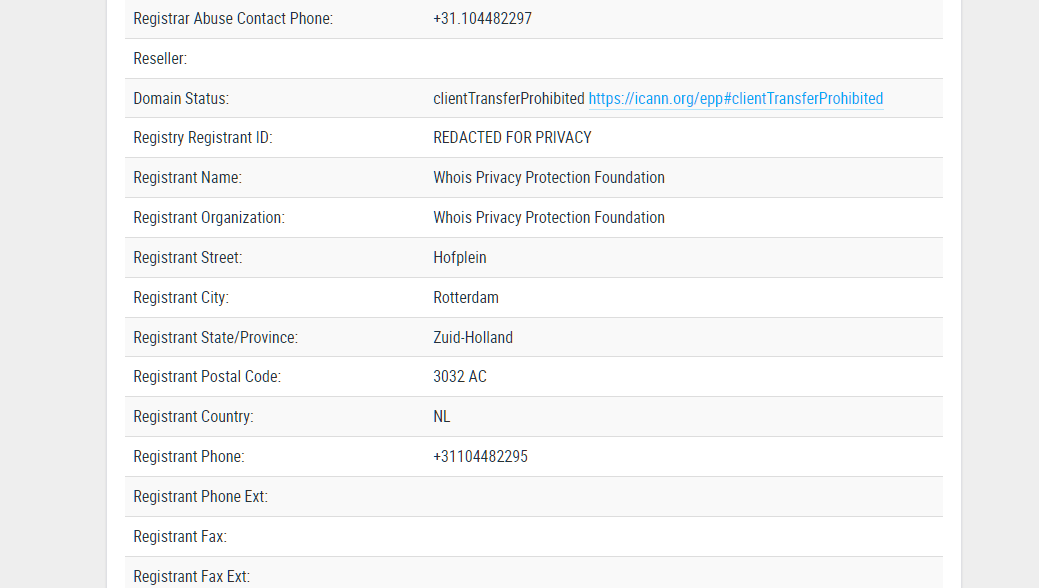1039x588 pixels.
Task: Select the Registrant Fax label
Action: click(180, 537)
